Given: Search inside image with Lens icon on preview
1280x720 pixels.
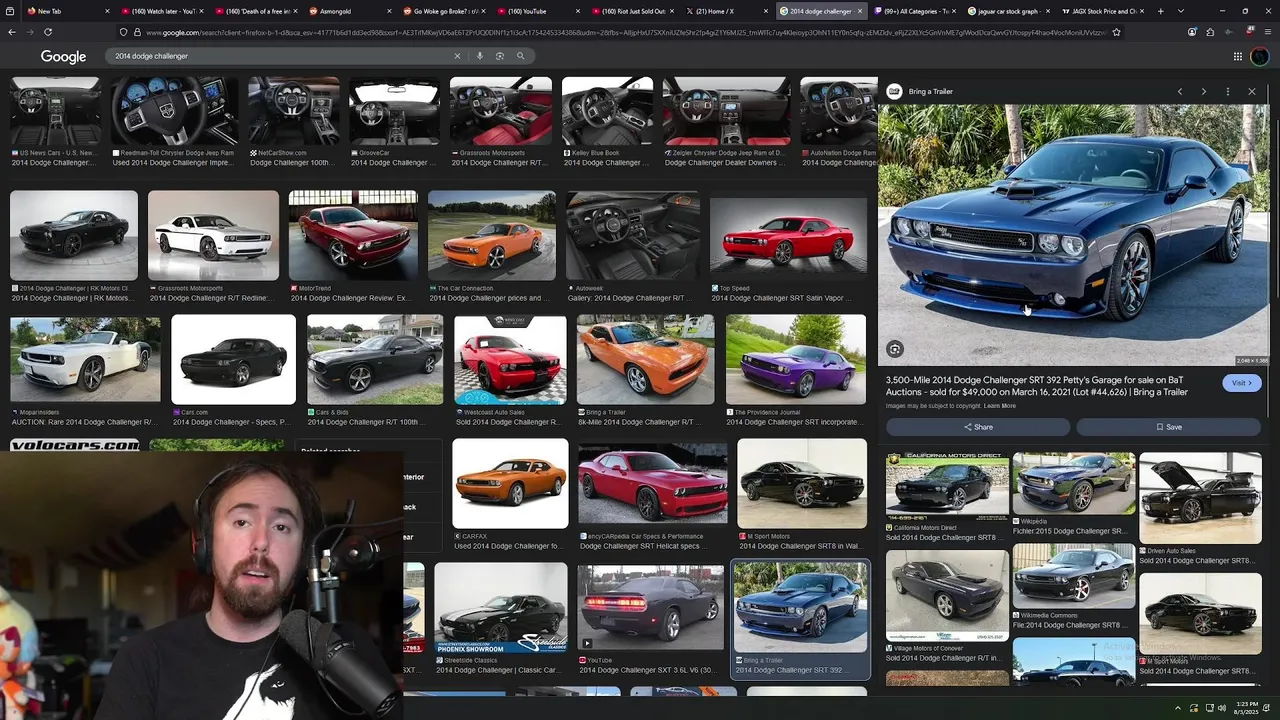Looking at the screenshot, I should pyautogui.click(x=895, y=349).
